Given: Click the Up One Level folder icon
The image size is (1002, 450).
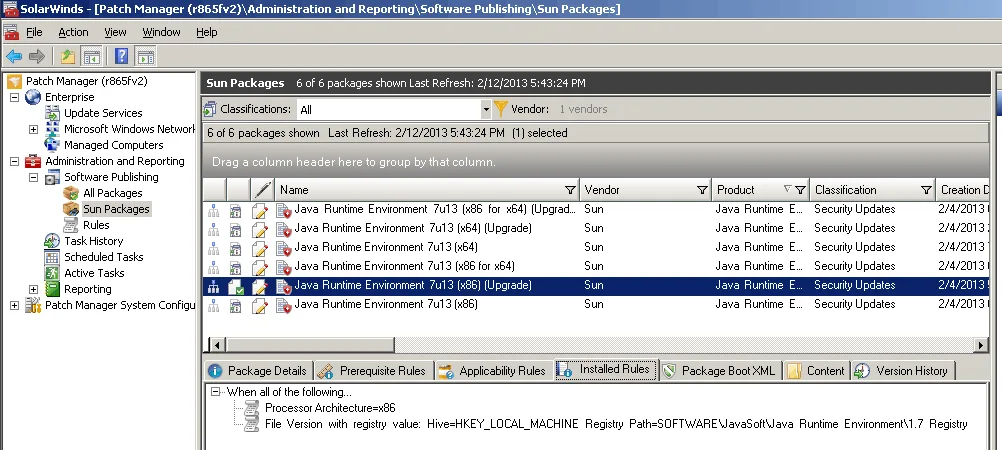Looking at the screenshot, I should point(67,56).
